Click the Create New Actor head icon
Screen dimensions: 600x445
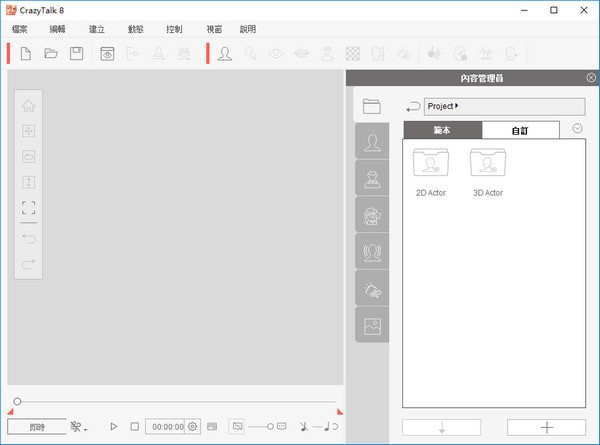pos(225,54)
